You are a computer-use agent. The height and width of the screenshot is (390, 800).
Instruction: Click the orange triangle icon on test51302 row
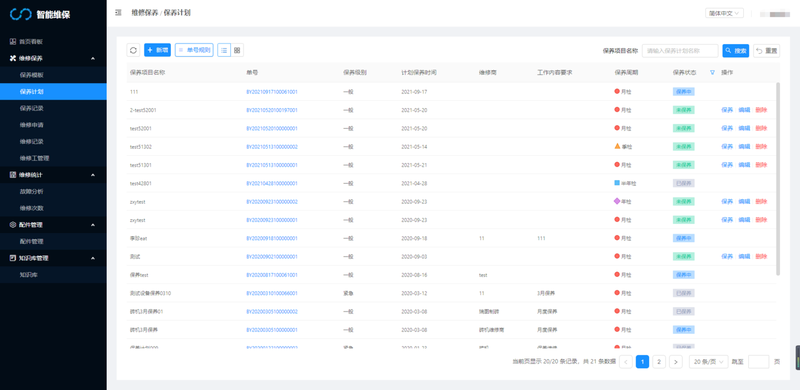pos(617,146)
